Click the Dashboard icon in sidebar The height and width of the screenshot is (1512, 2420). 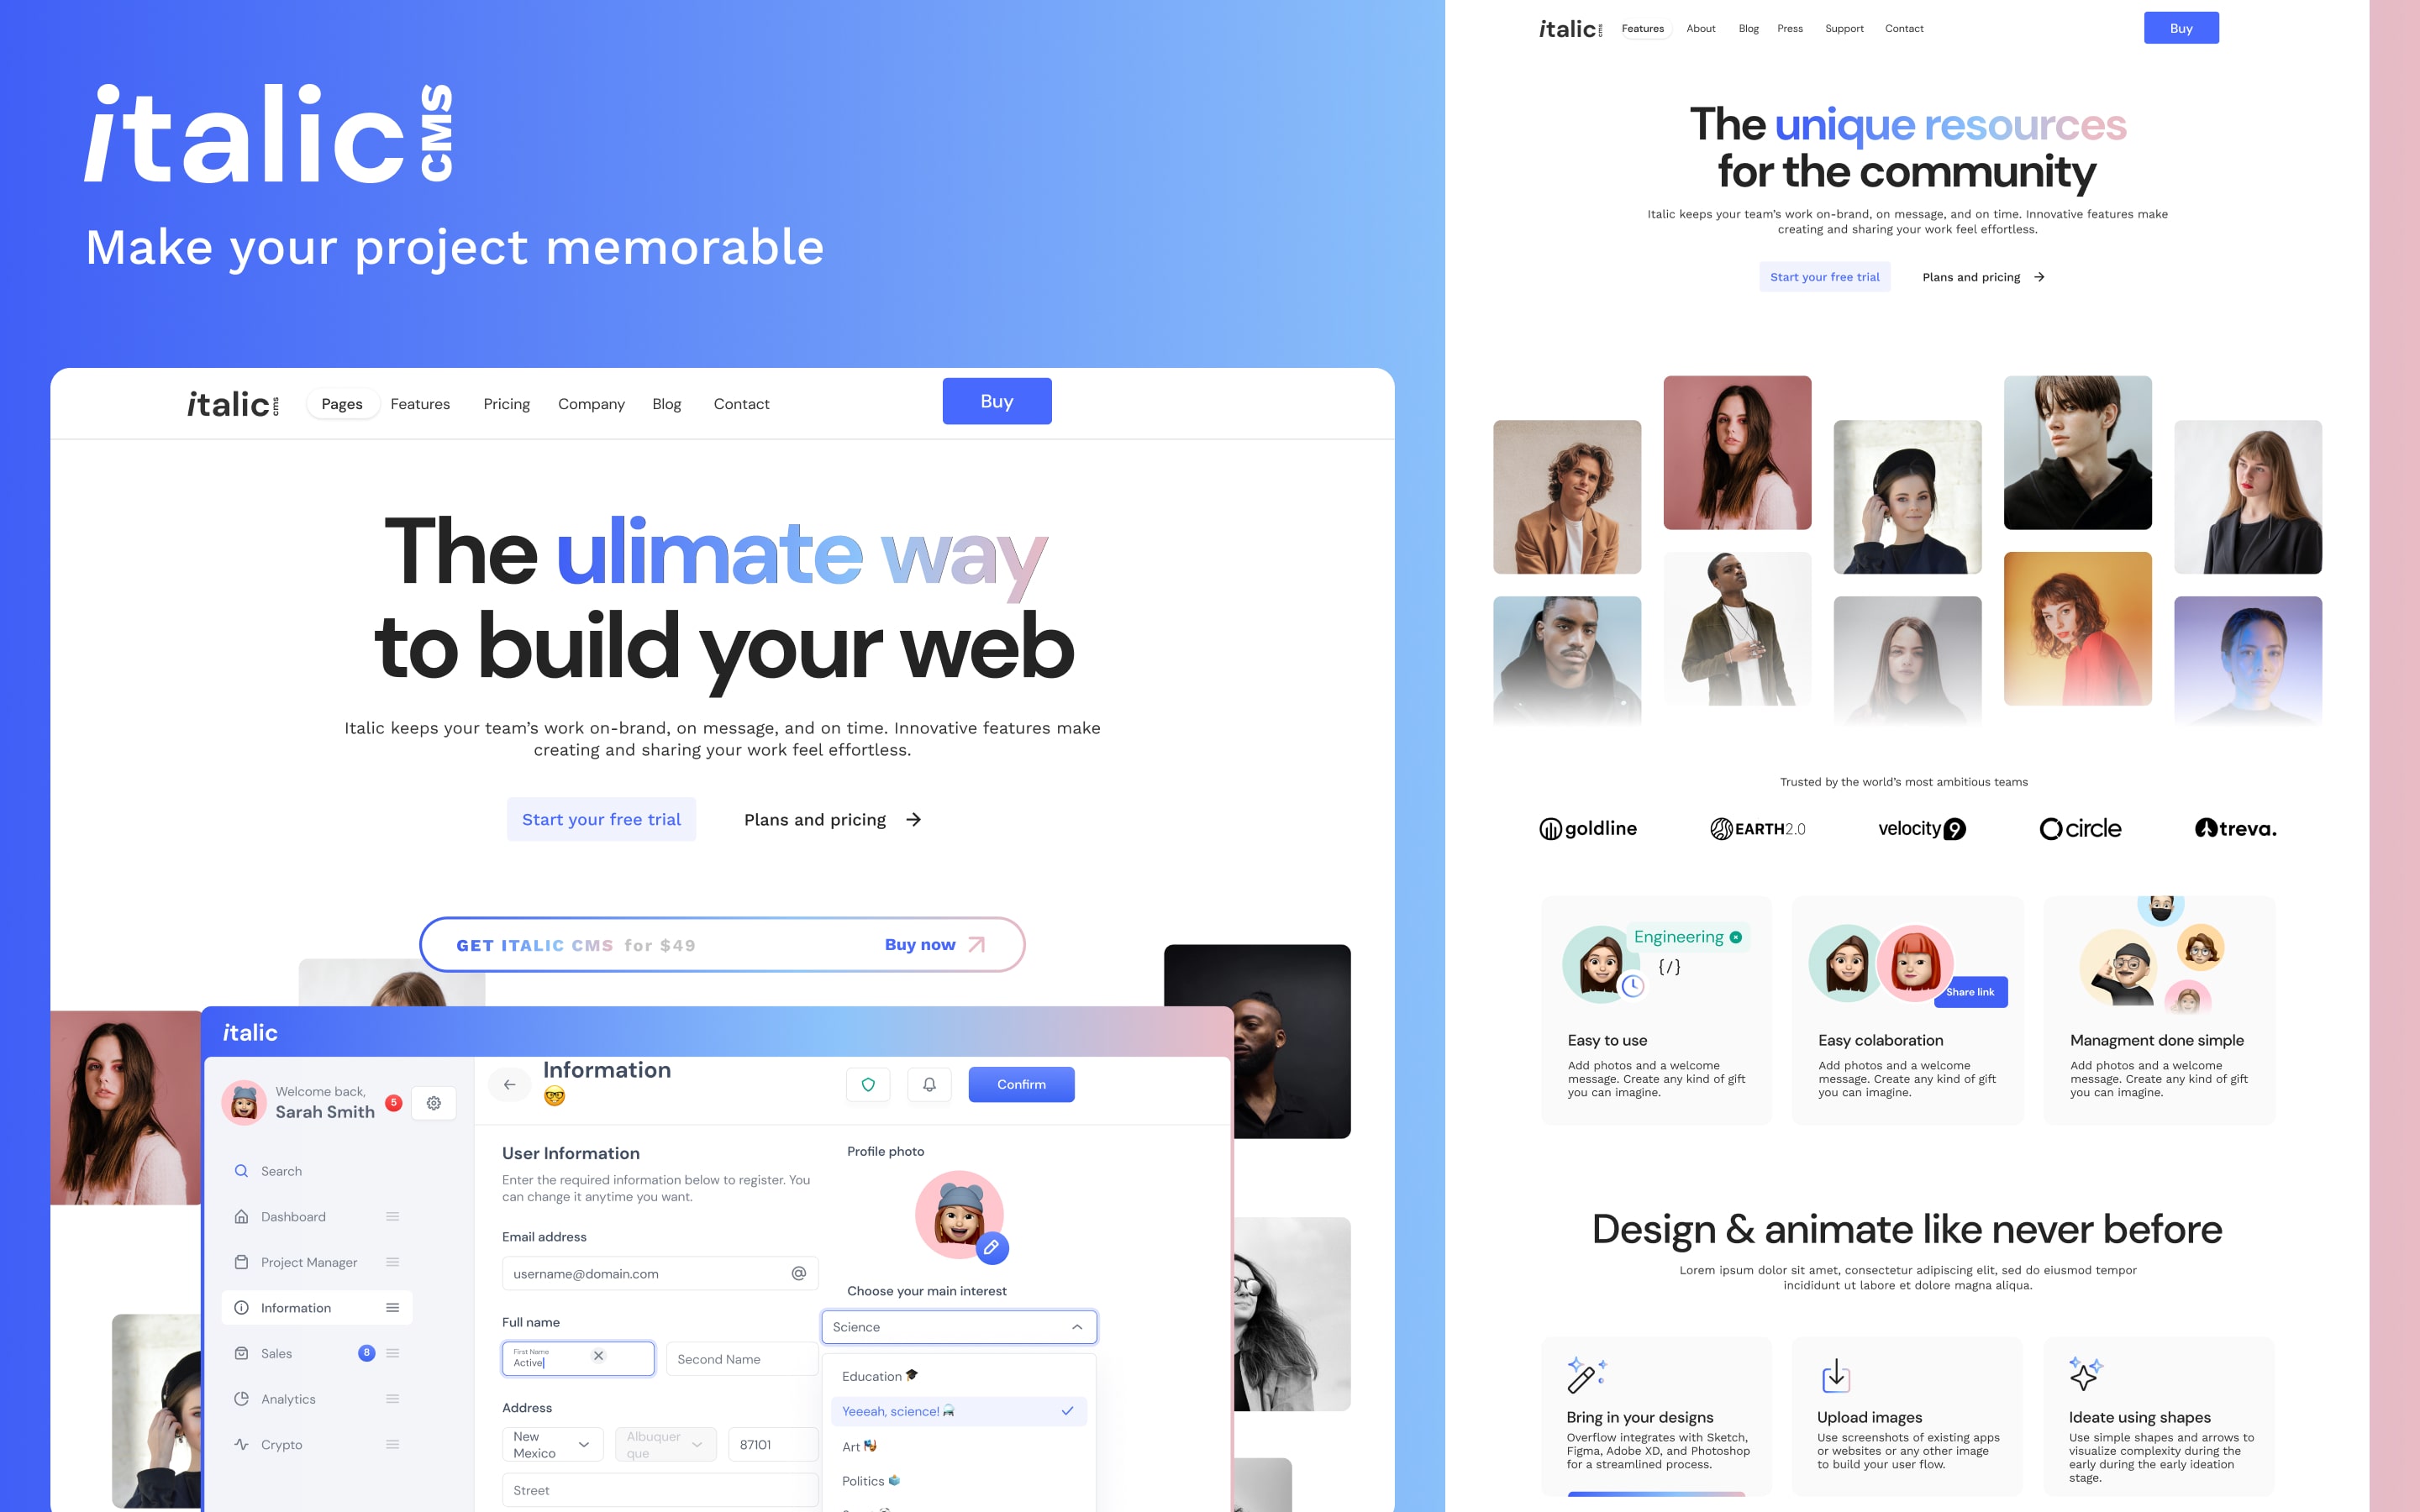[240, 1214]
